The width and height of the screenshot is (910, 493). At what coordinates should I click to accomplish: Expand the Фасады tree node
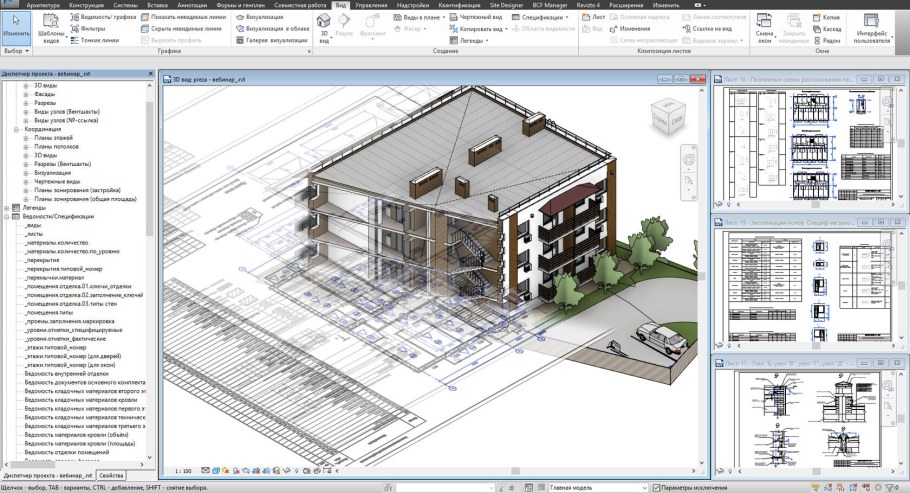click(26, 94)
